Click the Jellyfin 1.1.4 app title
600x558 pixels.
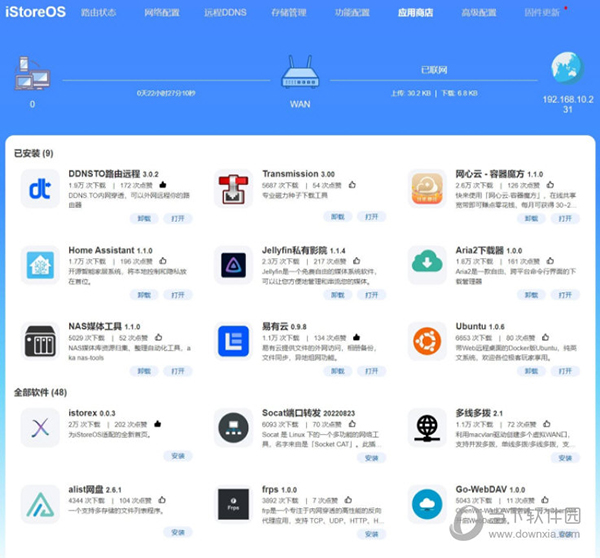pos(303,250)
